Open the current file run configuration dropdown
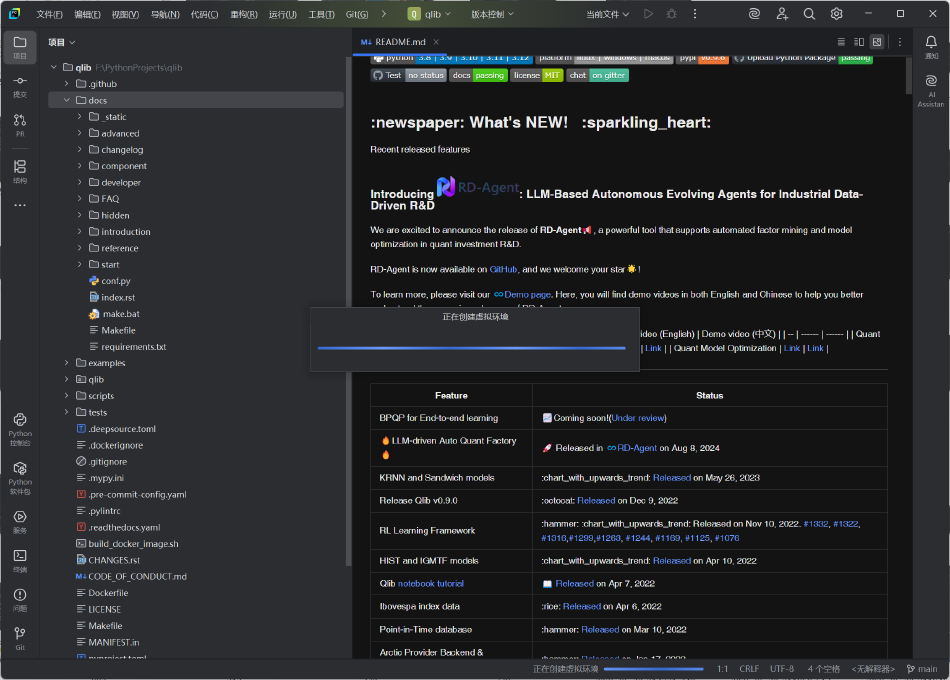The image size is (950, 680). [608, 14]
